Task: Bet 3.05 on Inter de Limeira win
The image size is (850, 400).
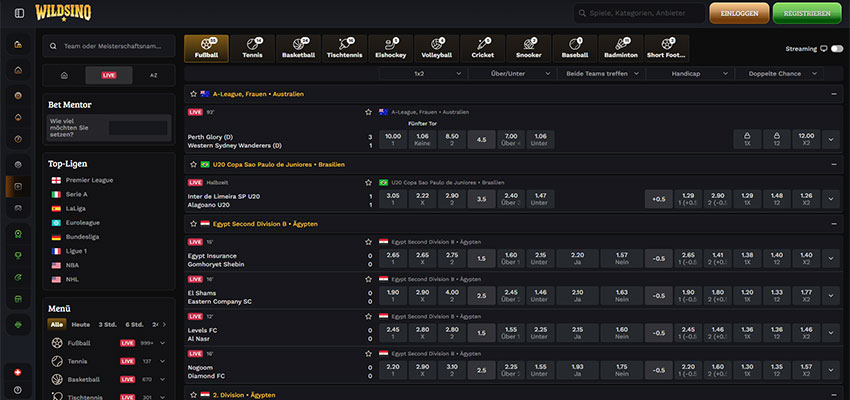Action: (x=393, y=199)
